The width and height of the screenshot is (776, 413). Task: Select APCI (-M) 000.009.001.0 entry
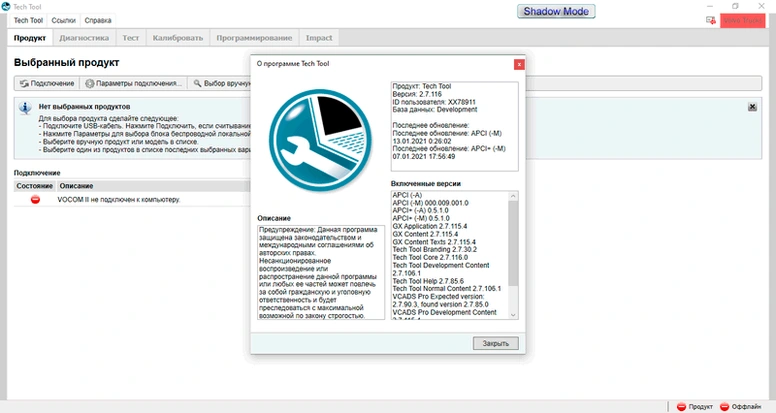431,203
